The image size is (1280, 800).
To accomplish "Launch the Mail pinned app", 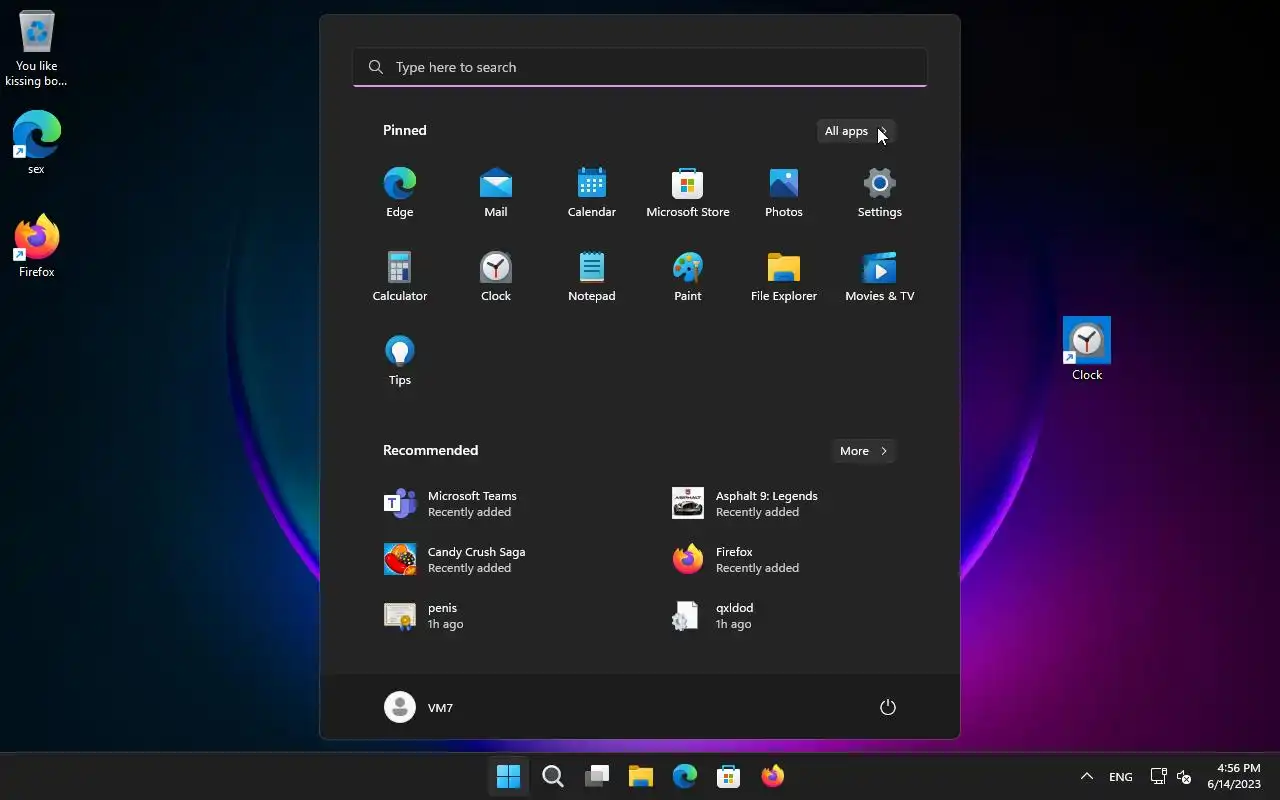I will pos(495,192).
